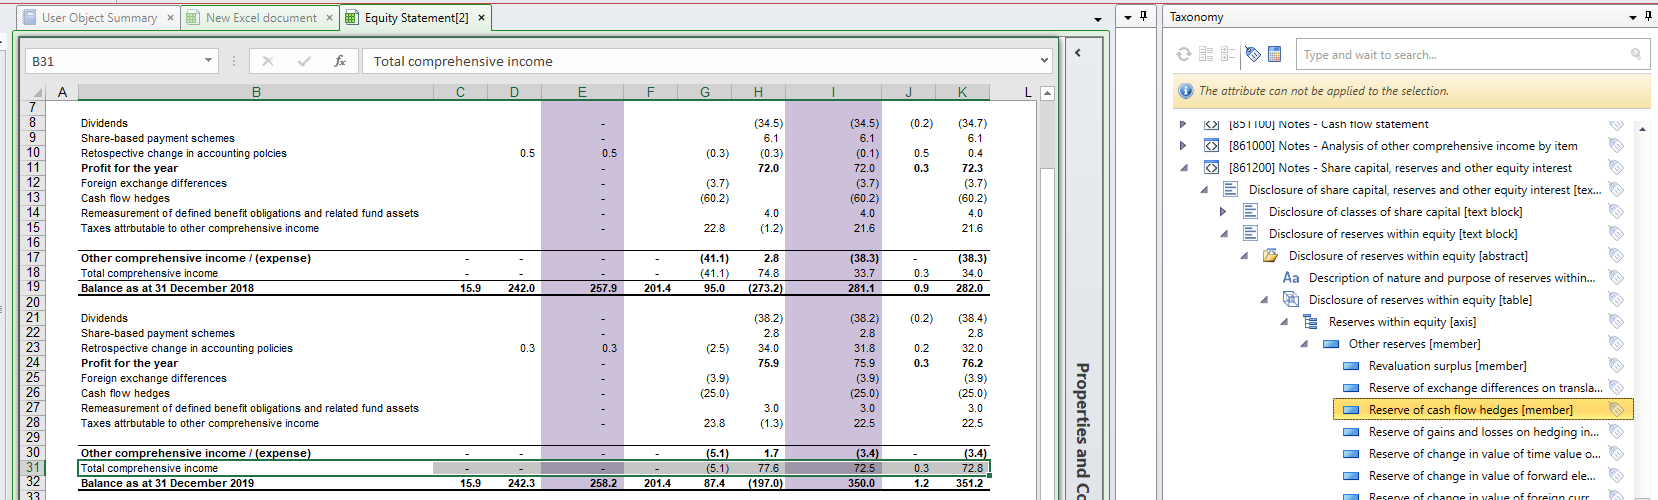Viewport: 1658px width, 500px height.
Task: Click tag icon beside Reserve of cash flow hedges
Action: pos(1616,410)
